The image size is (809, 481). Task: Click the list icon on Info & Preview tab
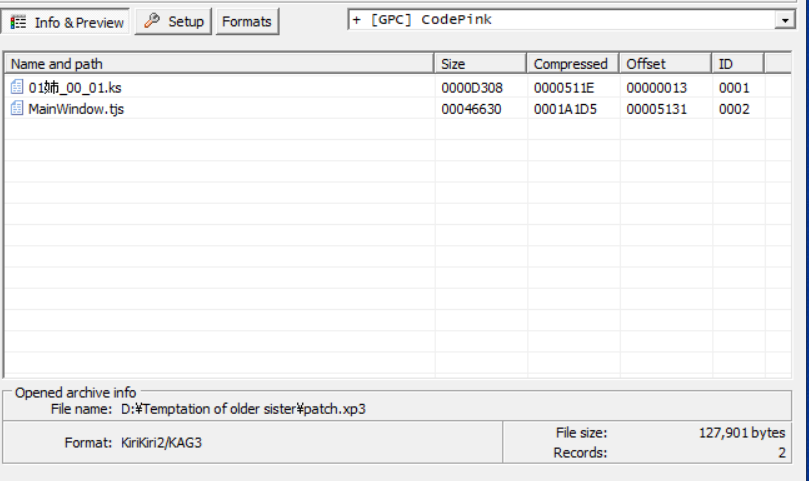(19, 23)
